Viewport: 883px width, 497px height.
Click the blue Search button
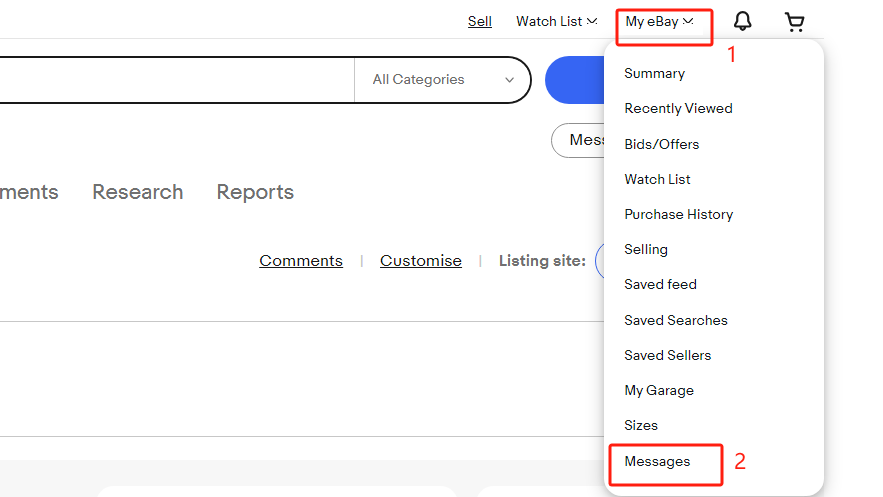(574, 80)
